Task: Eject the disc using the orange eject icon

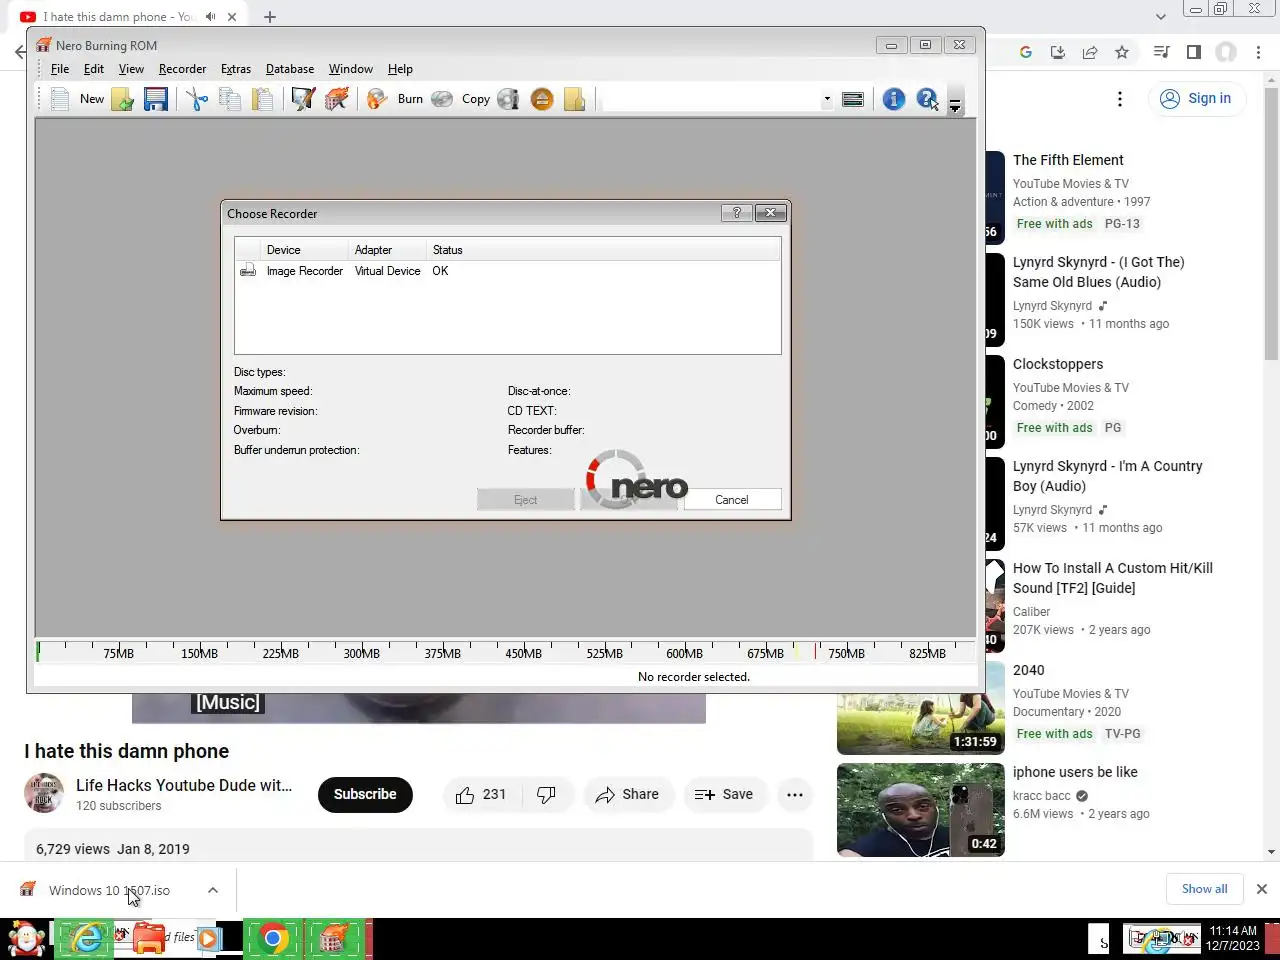Action: pos(542,99)
